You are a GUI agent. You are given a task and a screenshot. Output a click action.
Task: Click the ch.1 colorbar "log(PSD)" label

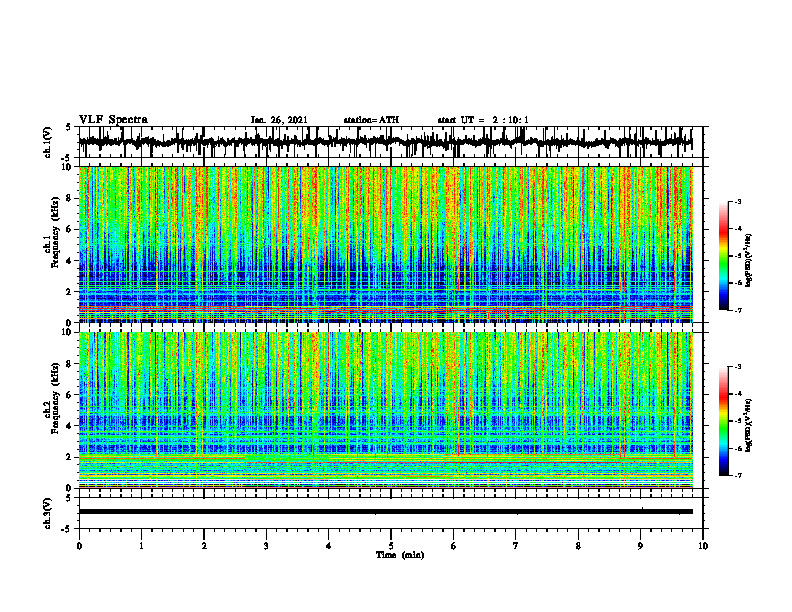point(749,260)
